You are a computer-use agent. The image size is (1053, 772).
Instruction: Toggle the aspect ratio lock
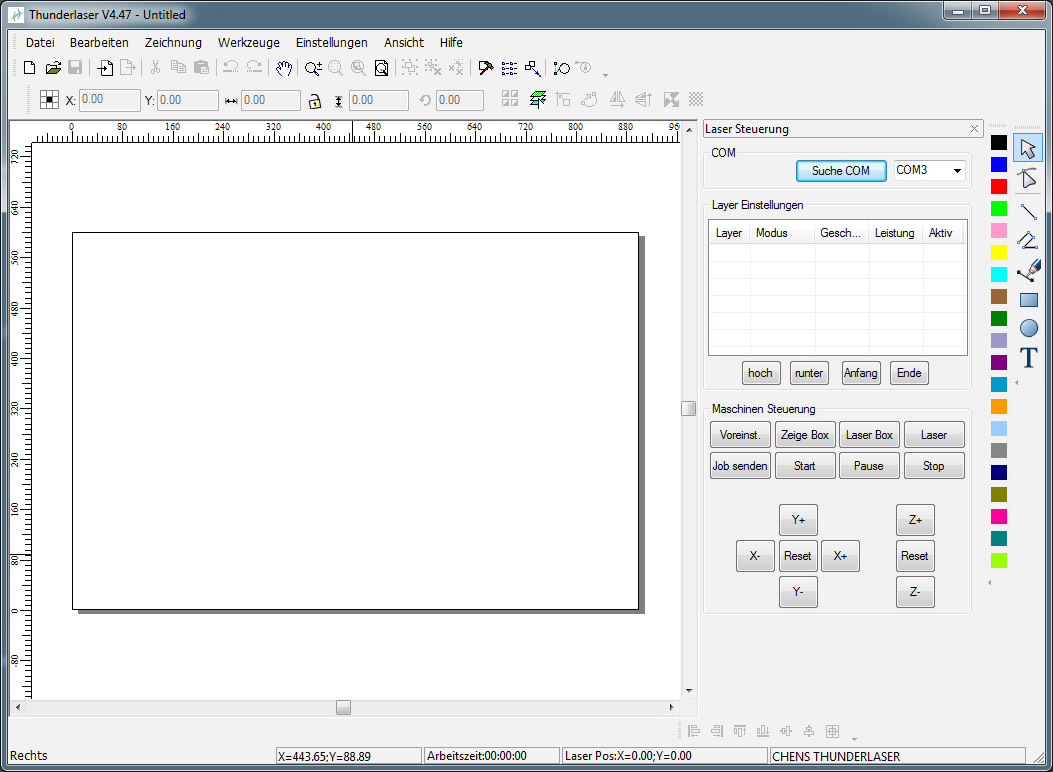[x=314, y=100]
